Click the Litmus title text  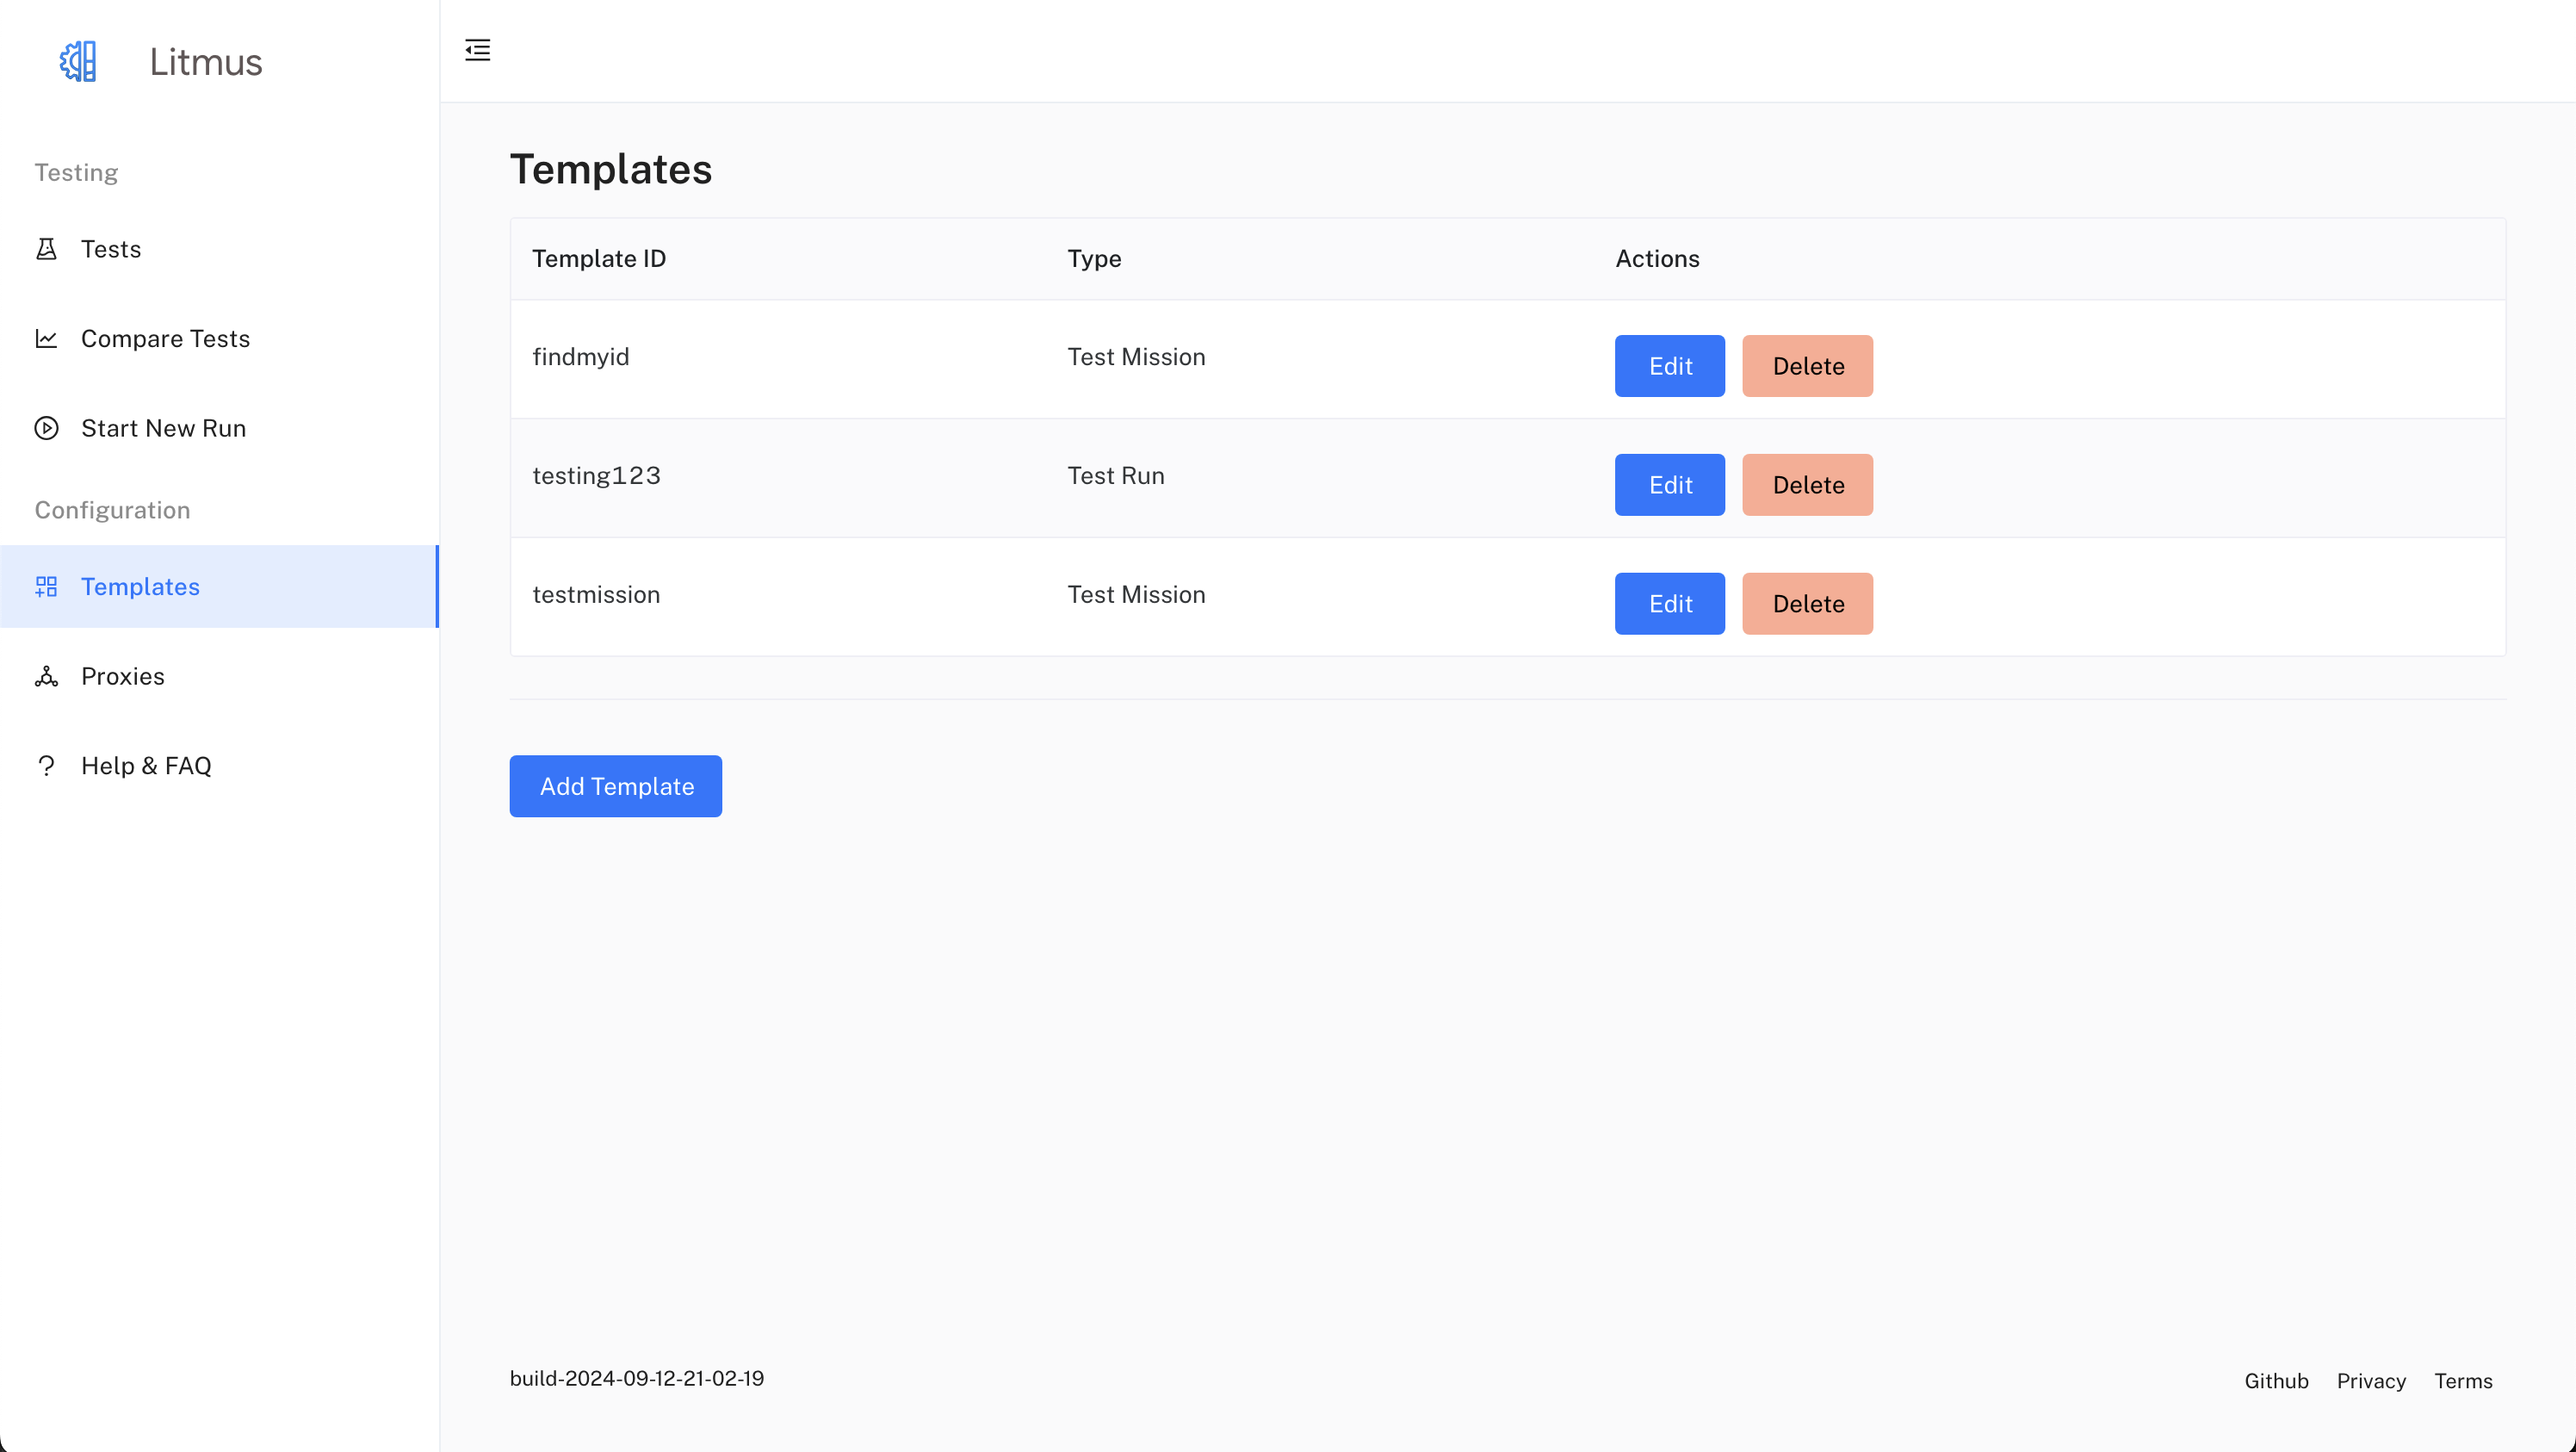(x=206, y=62)
